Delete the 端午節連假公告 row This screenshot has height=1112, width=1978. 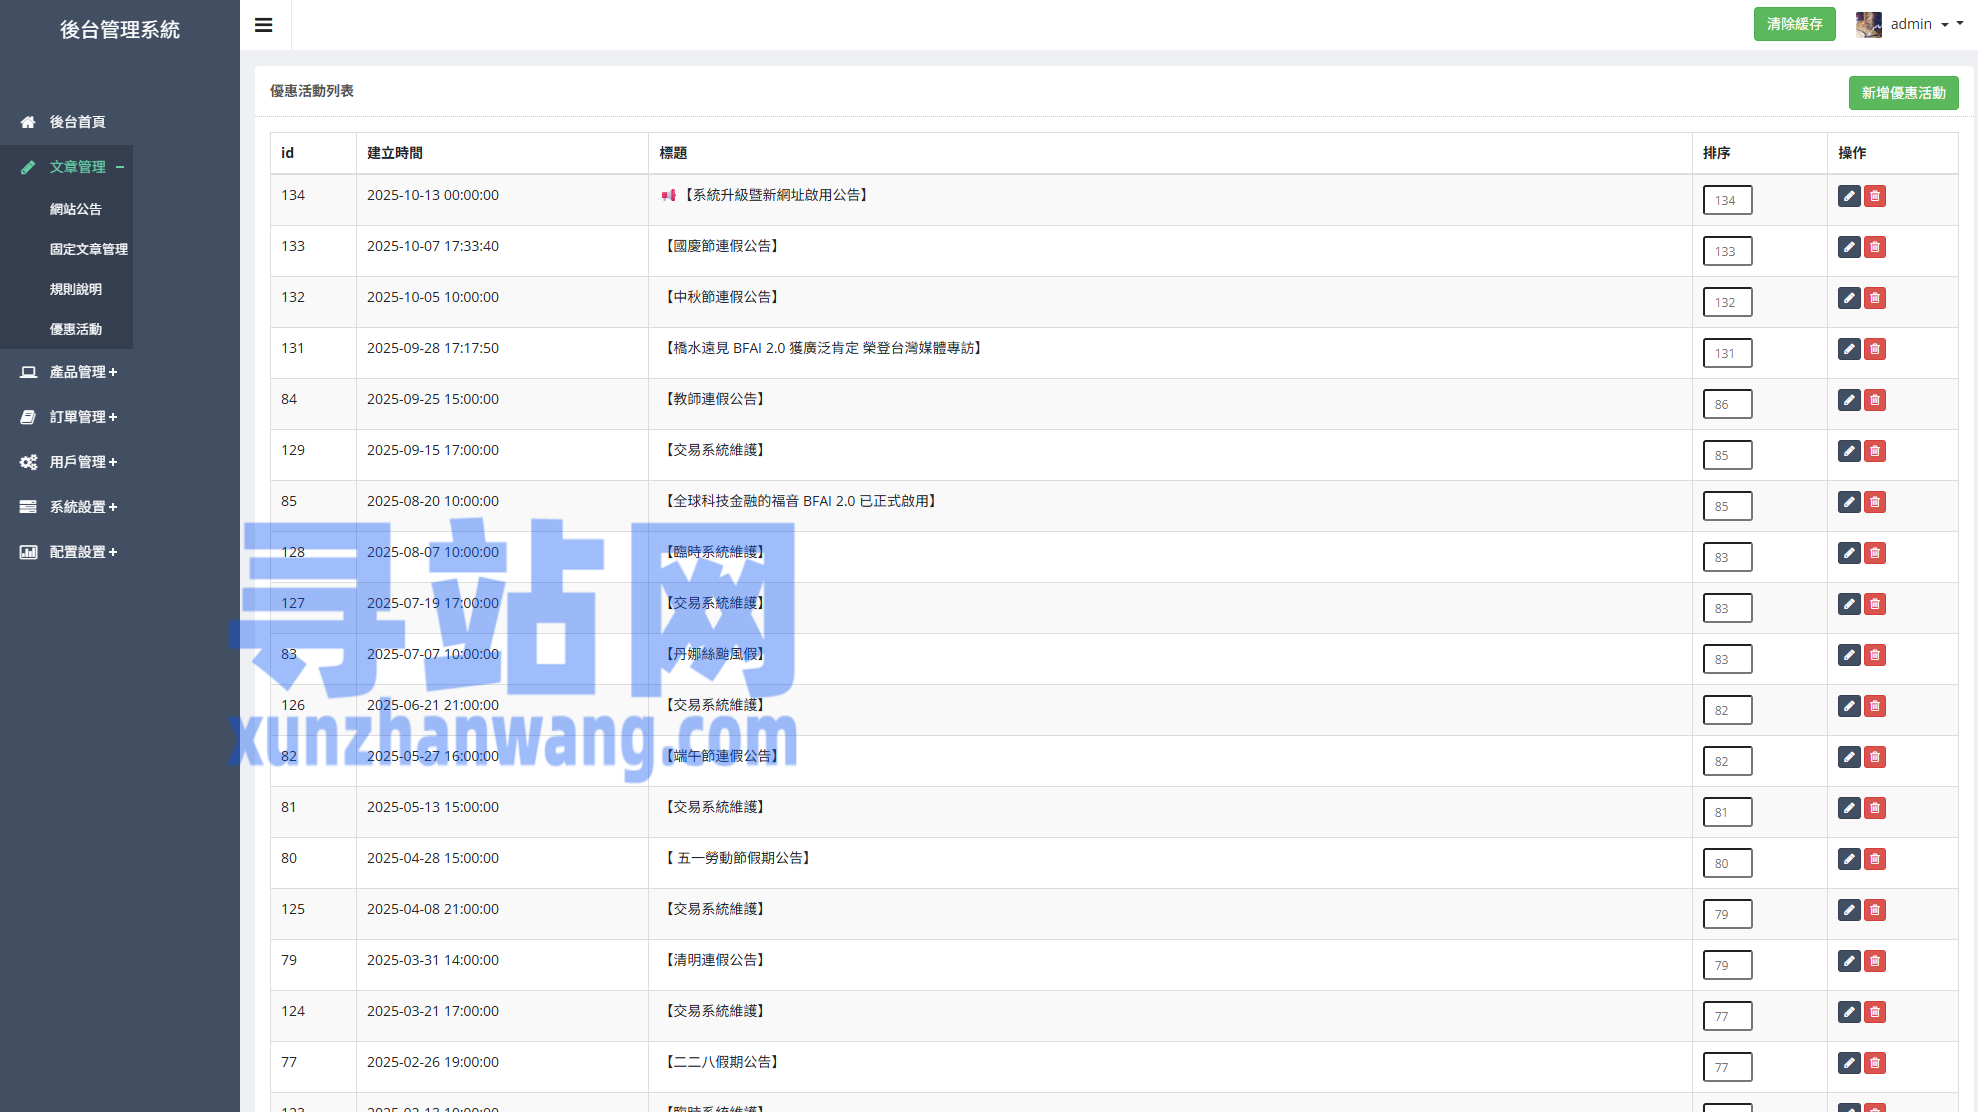pyautogui.click(x=1875, y=757)
